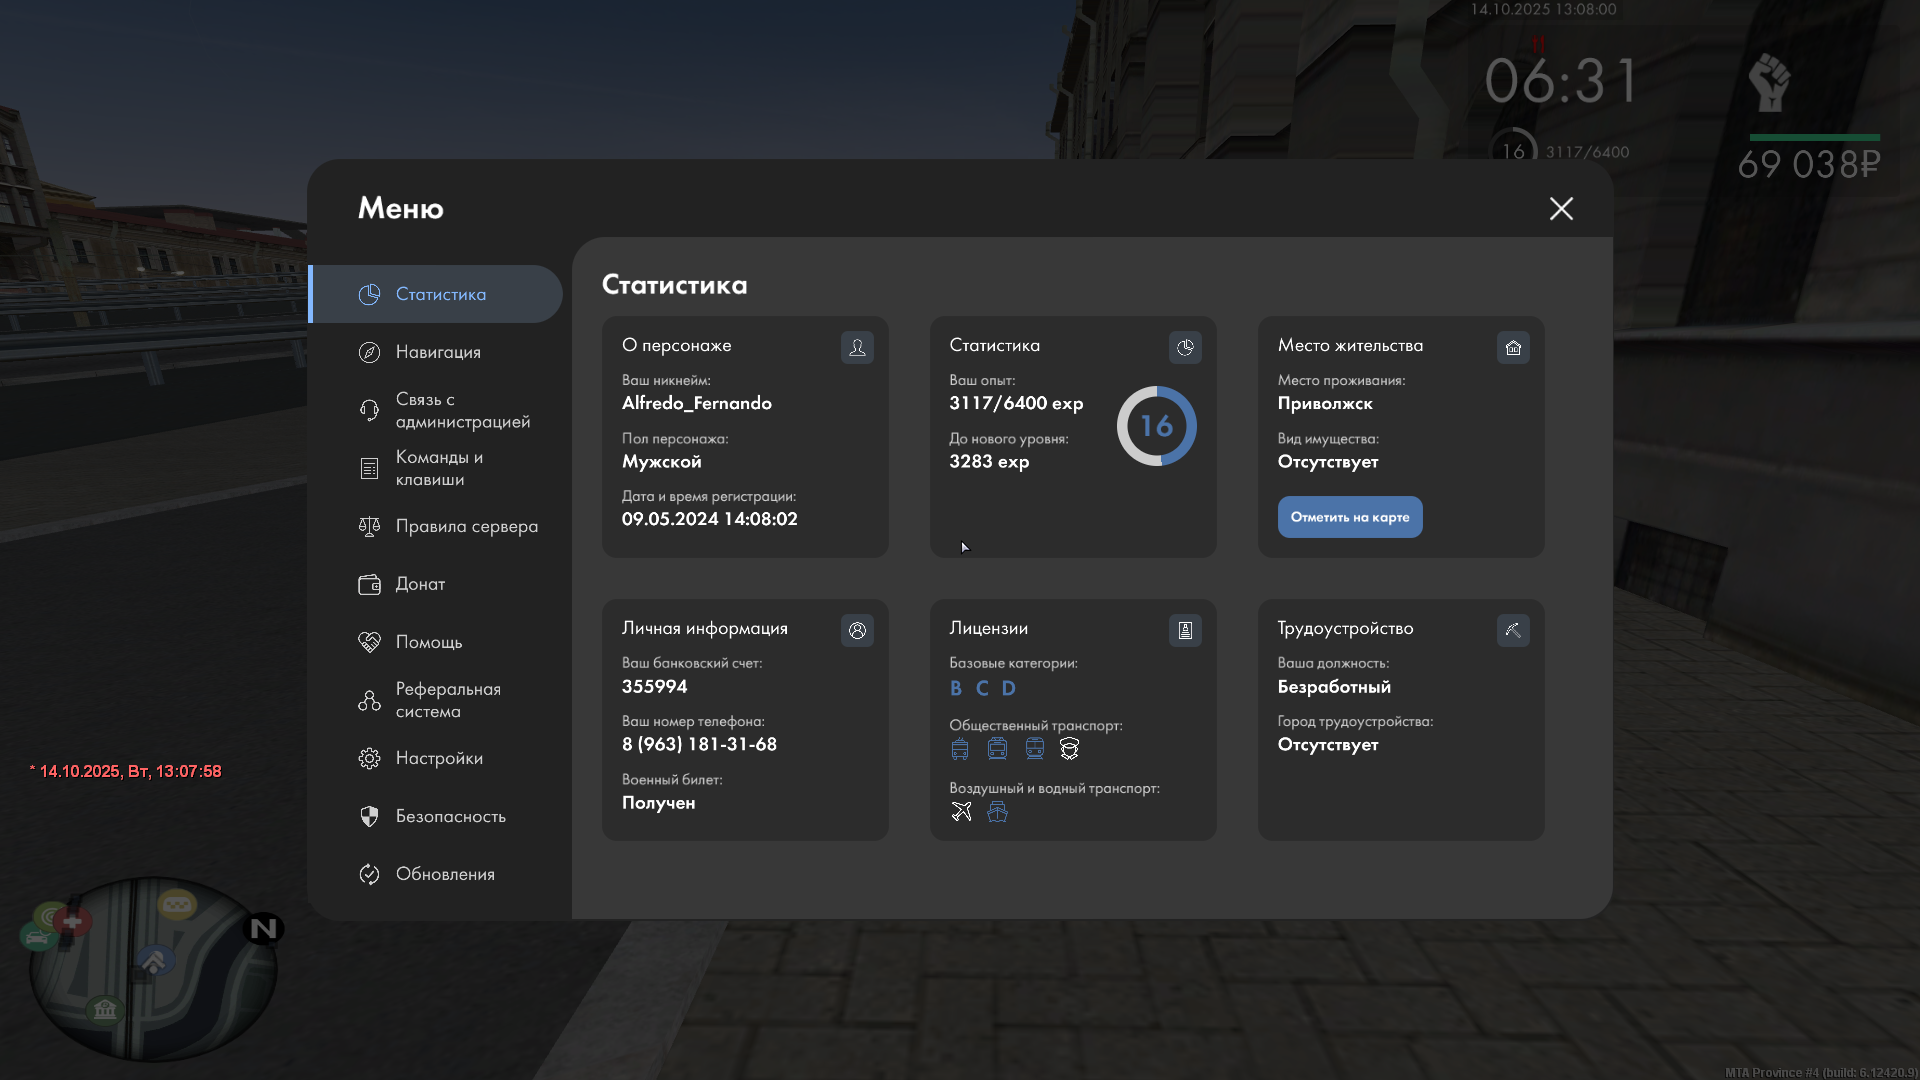Close the Меню window
The image size is (1920, 1080).
click(x=1561, y=208)
